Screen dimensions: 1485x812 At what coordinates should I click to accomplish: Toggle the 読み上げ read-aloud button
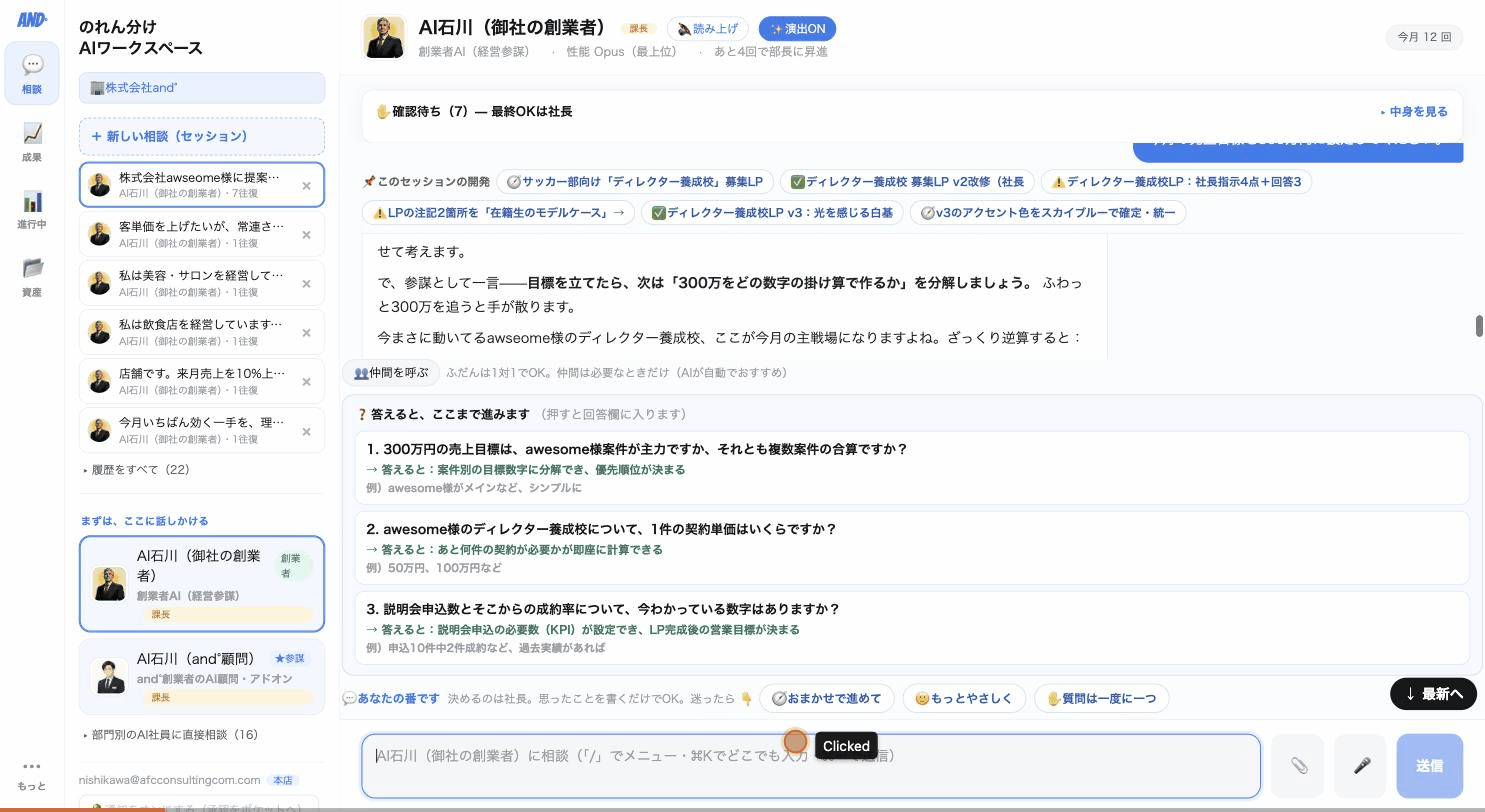708,29
